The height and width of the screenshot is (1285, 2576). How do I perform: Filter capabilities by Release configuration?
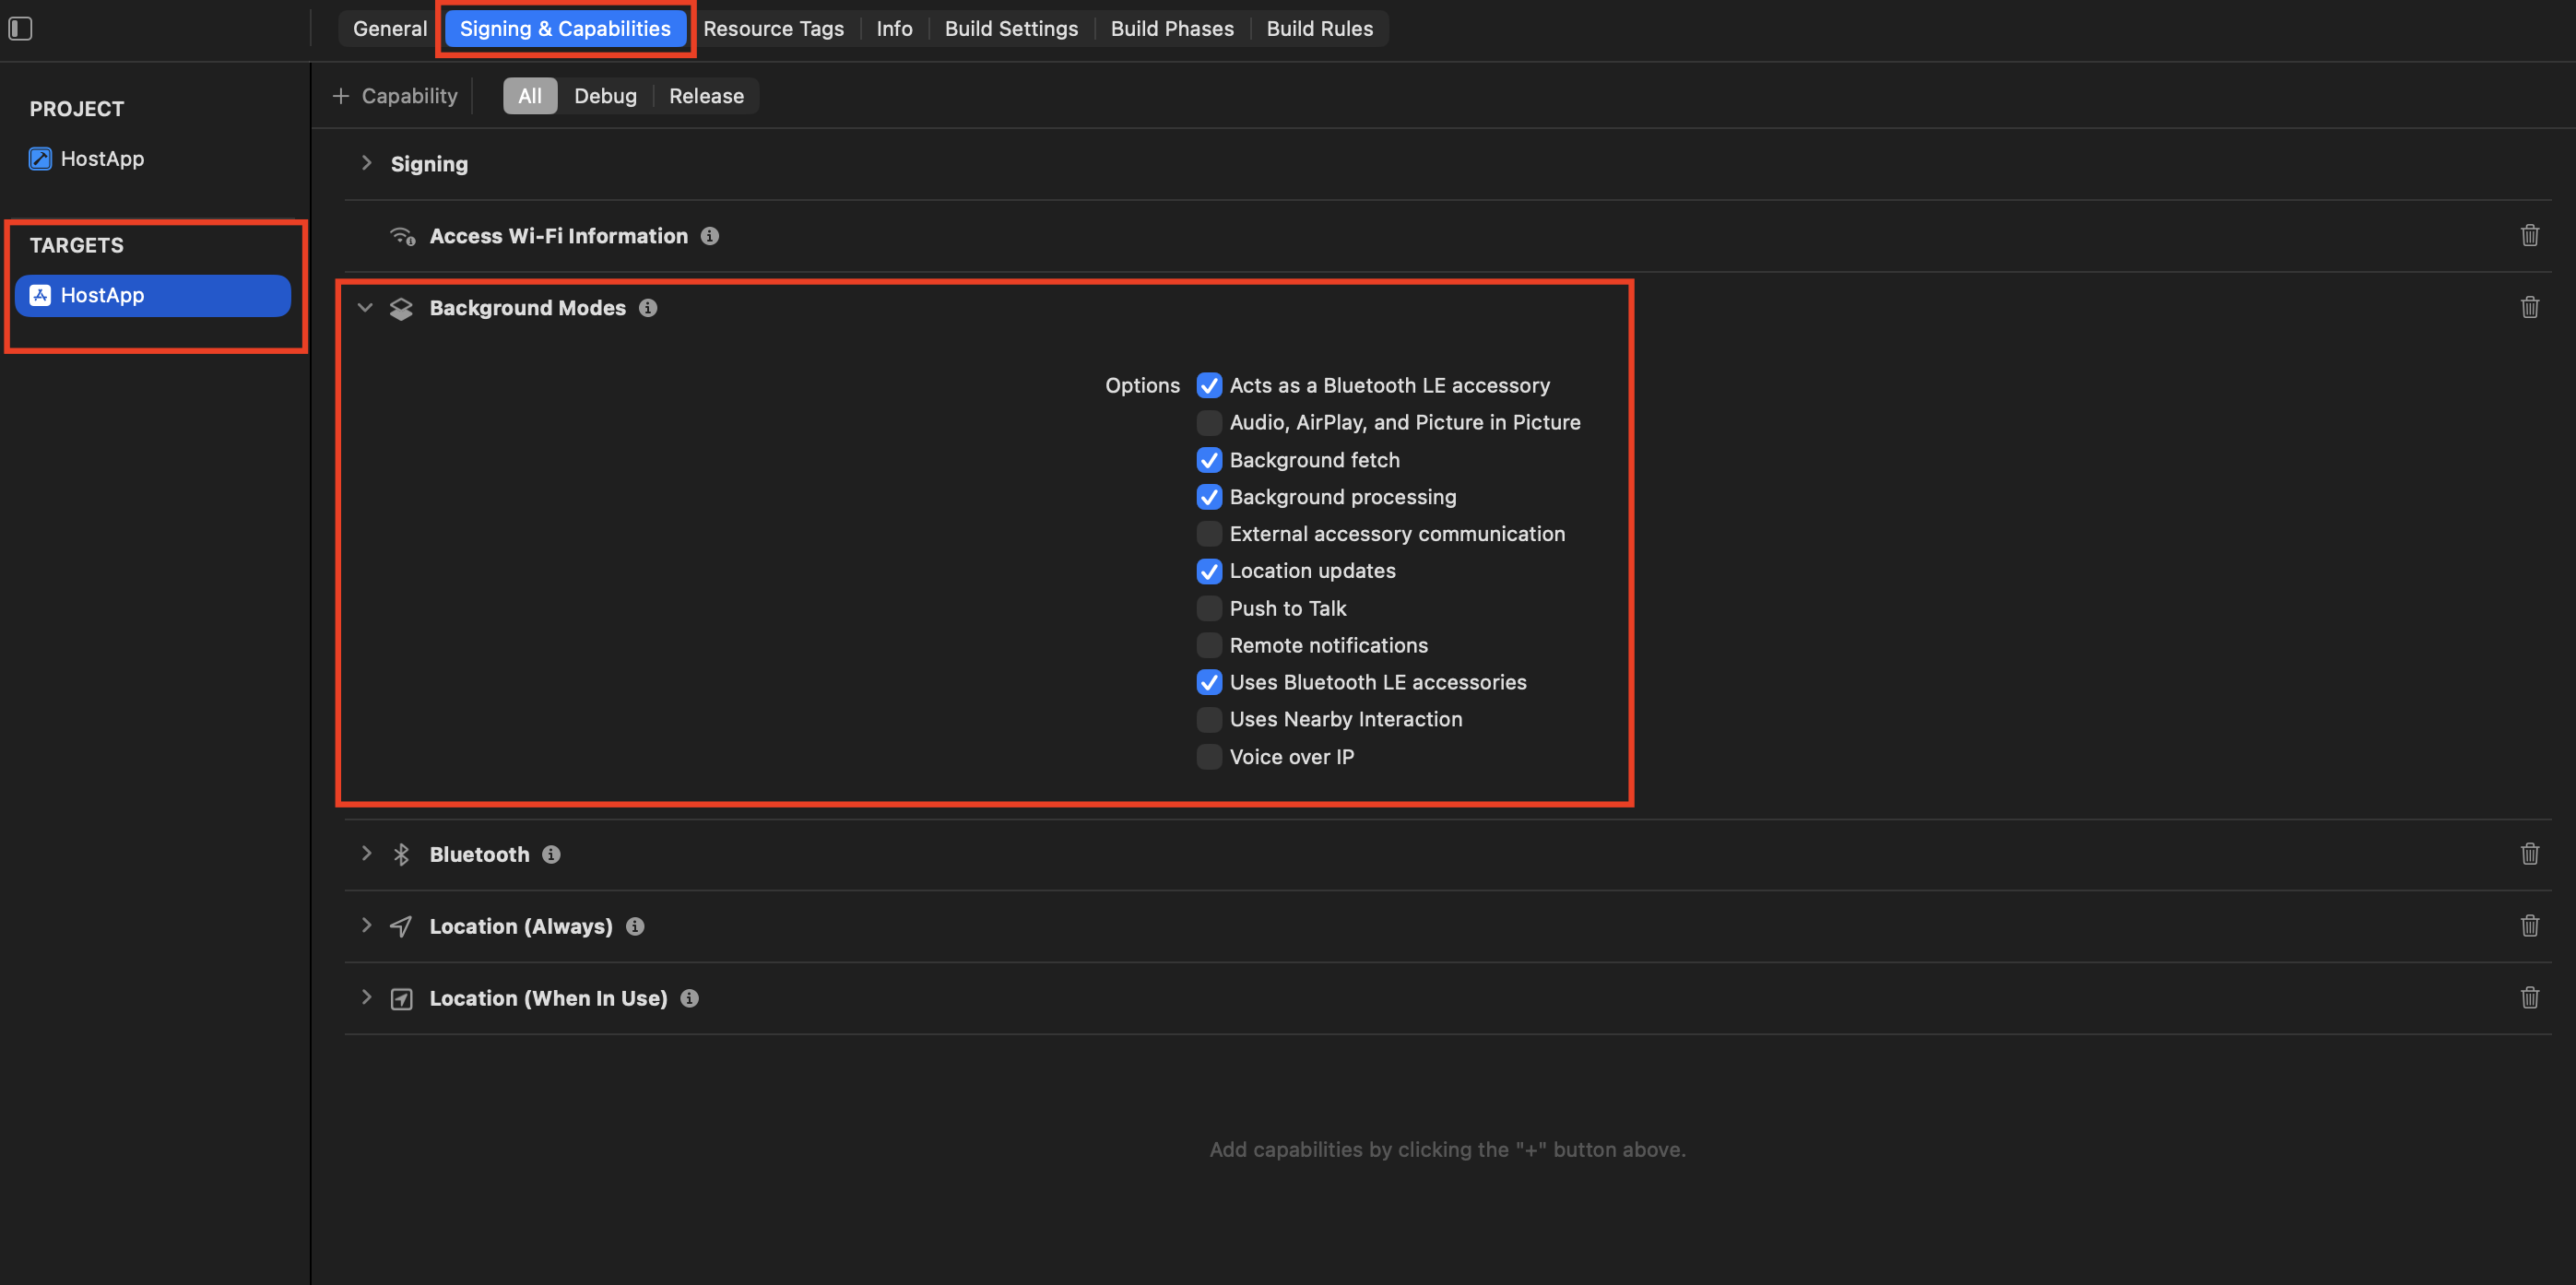[706, 96]
